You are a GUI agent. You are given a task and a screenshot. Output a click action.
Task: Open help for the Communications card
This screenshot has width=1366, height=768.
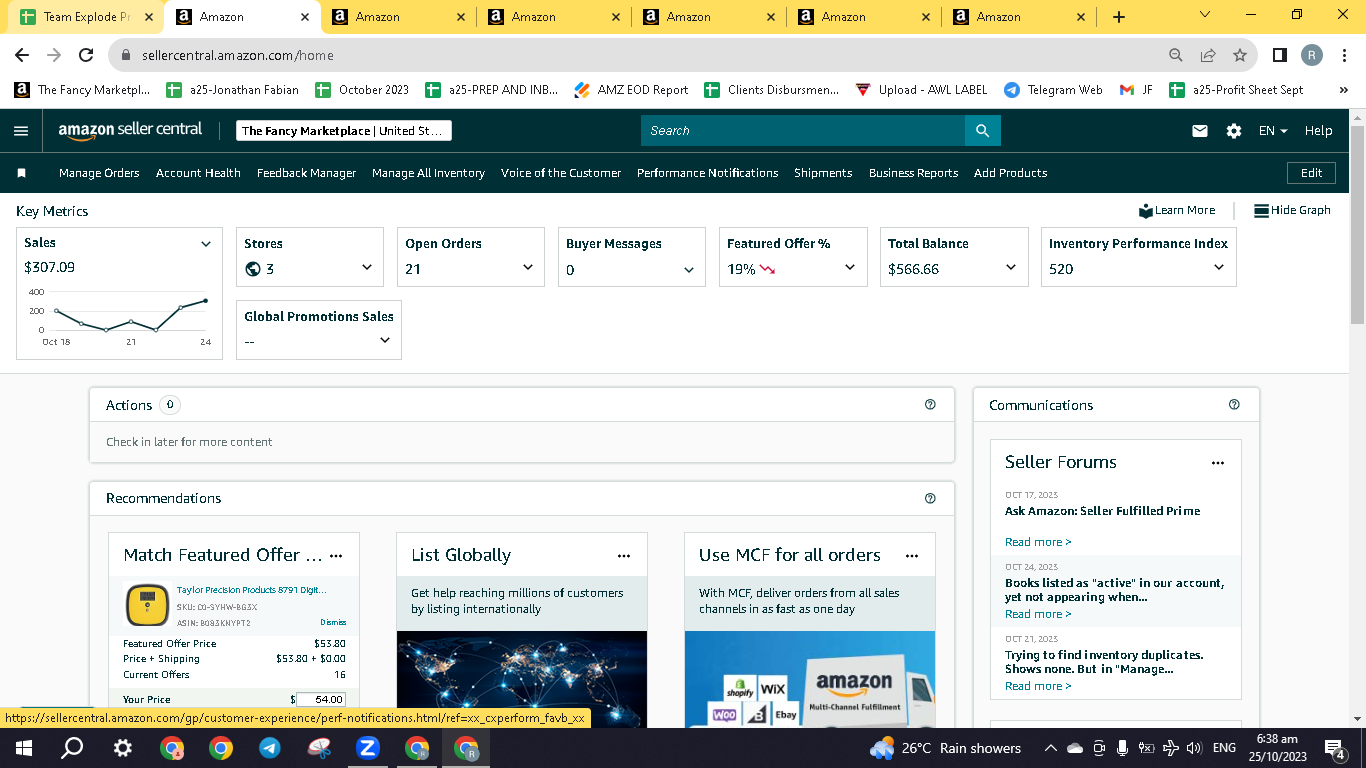coord(1234,405)
